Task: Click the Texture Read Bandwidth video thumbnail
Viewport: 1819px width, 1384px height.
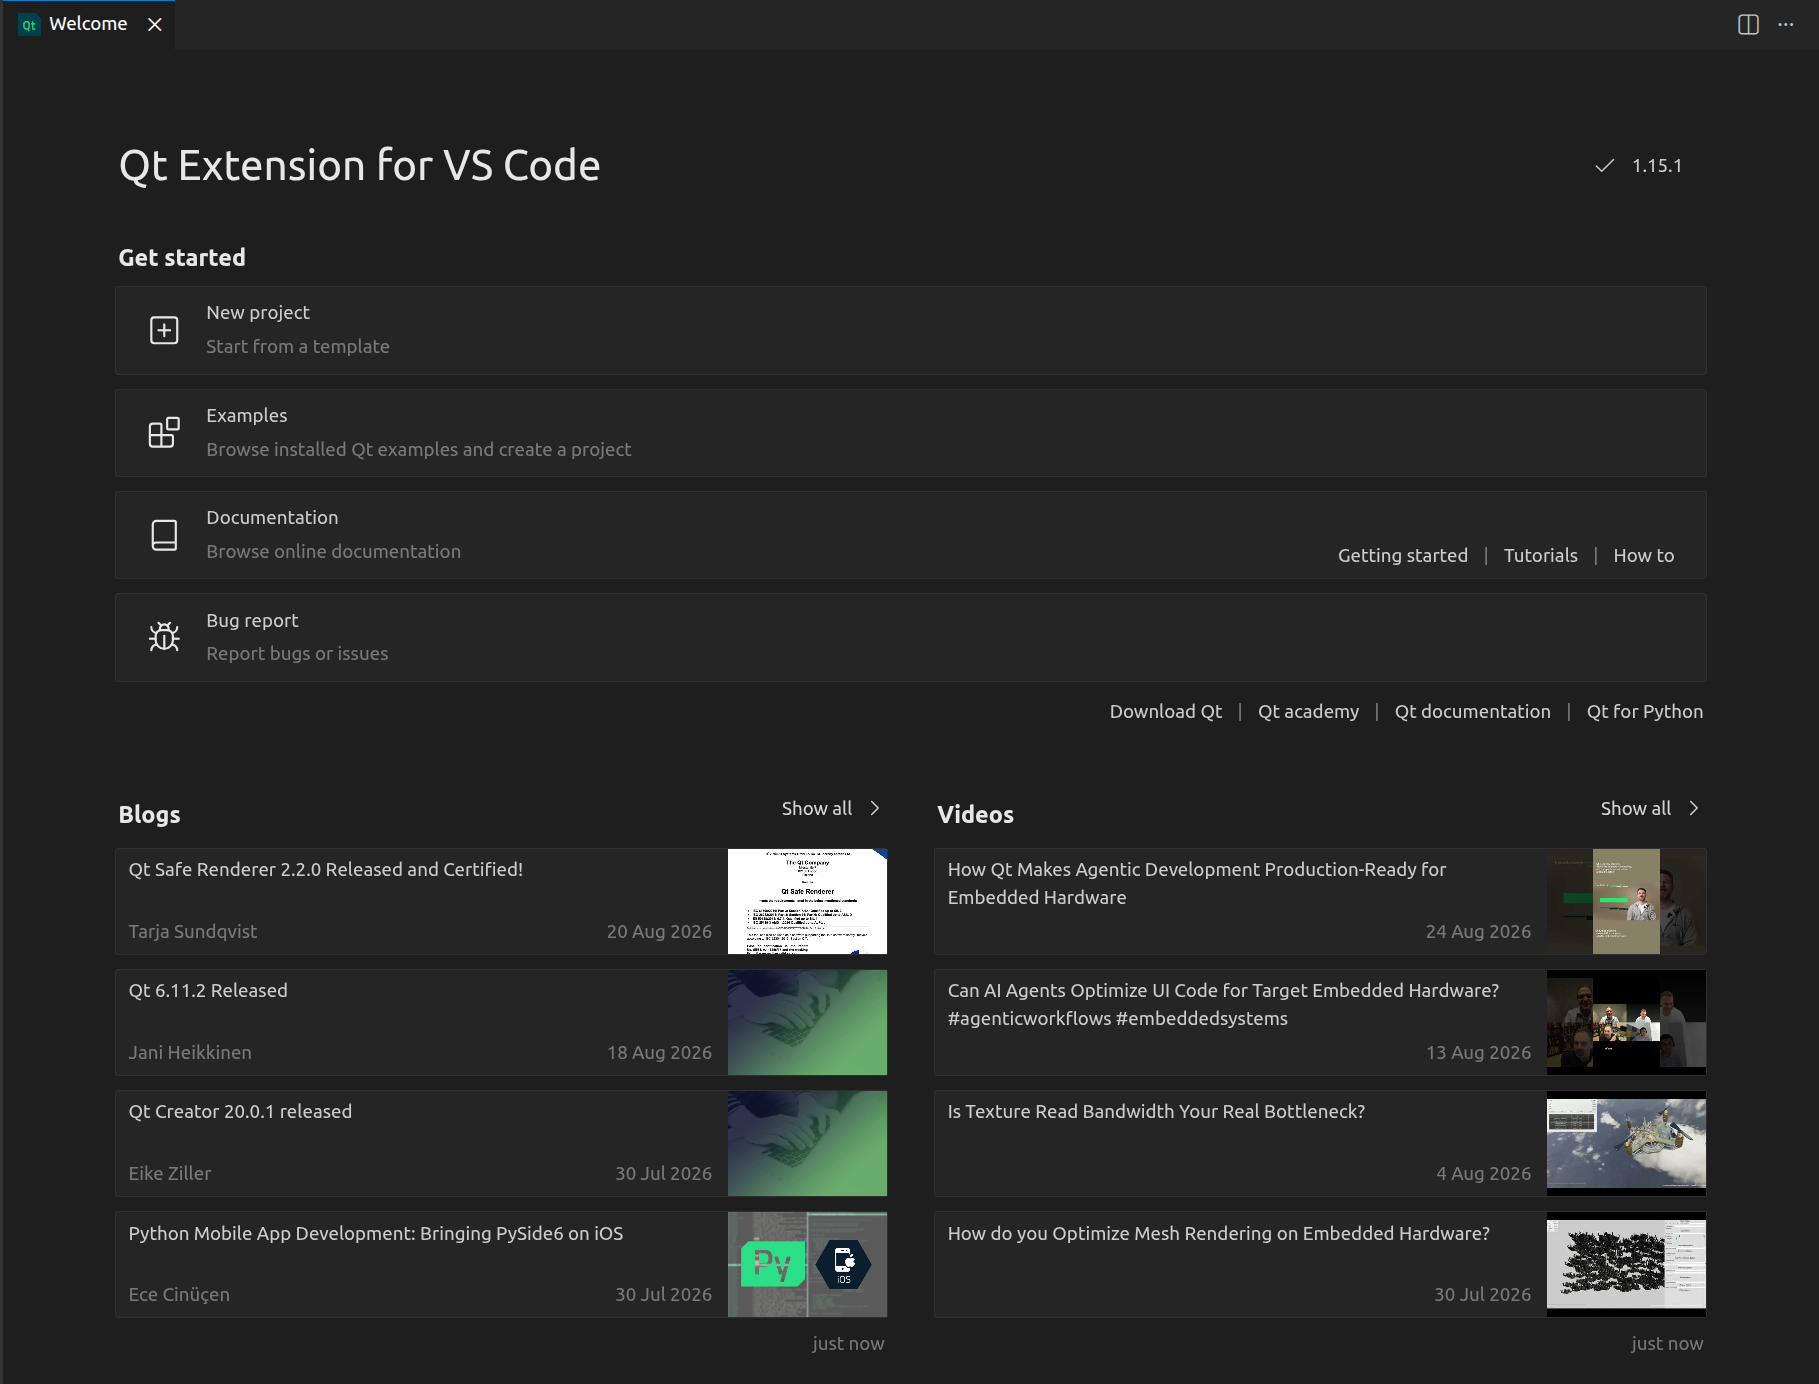Action: [1626, 1143]
